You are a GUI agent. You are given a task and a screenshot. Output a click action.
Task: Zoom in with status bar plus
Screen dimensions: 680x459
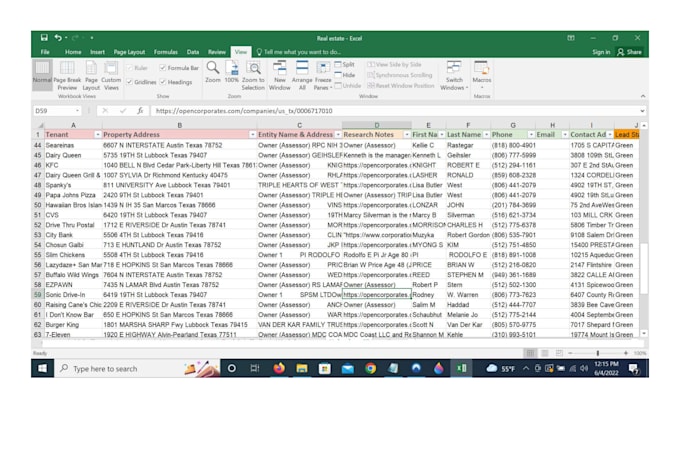(625, 353)
